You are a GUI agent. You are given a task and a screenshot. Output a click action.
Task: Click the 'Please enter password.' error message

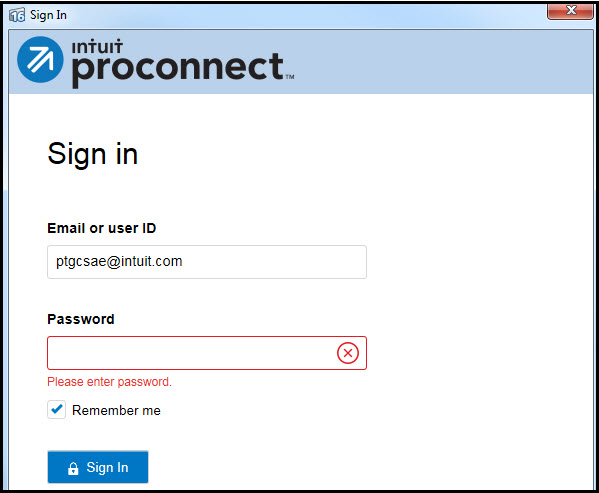(110, 382)
